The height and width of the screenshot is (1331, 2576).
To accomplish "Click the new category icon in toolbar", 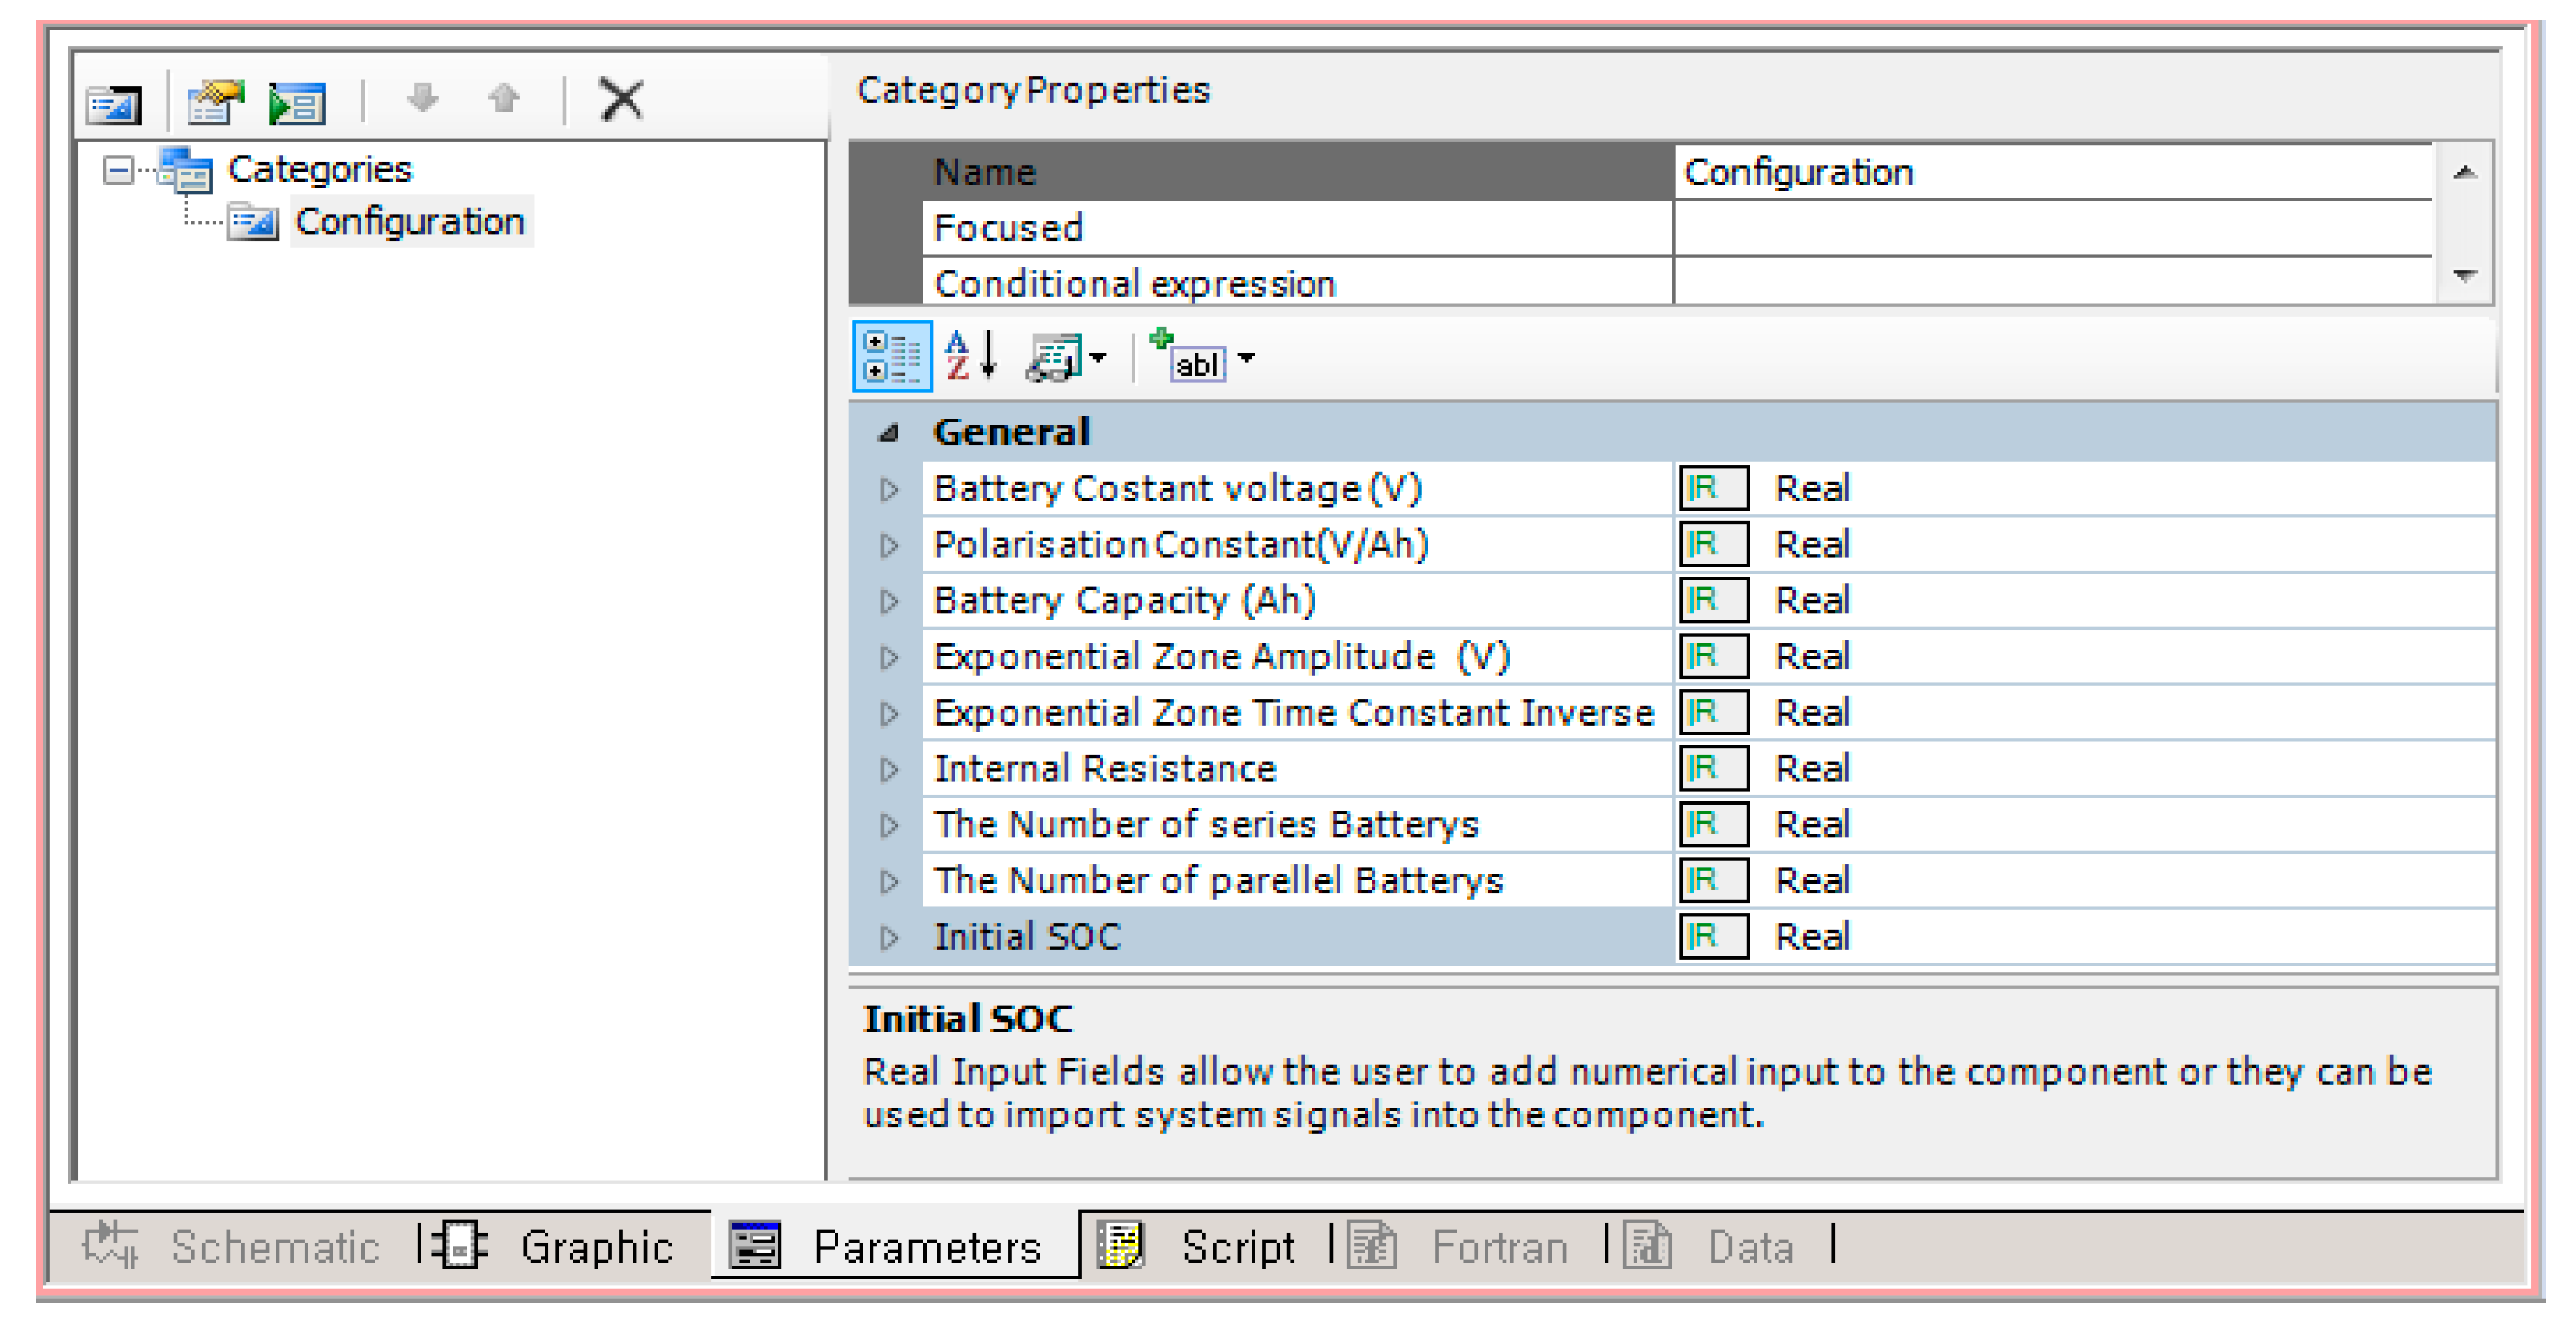I will (113, 104).
